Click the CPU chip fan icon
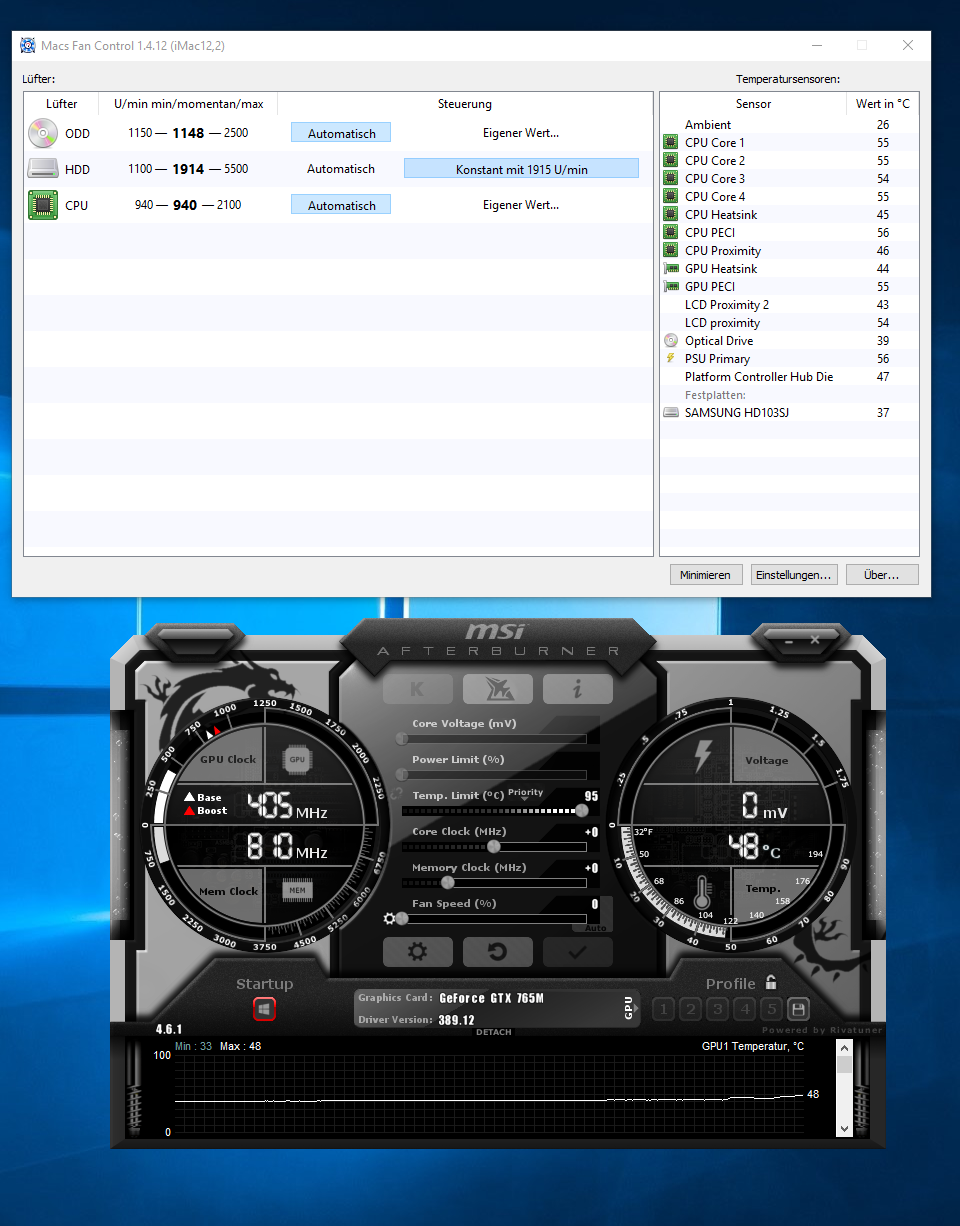The height and width of the screenshot is (1226, 960). (x=43, y=205)
